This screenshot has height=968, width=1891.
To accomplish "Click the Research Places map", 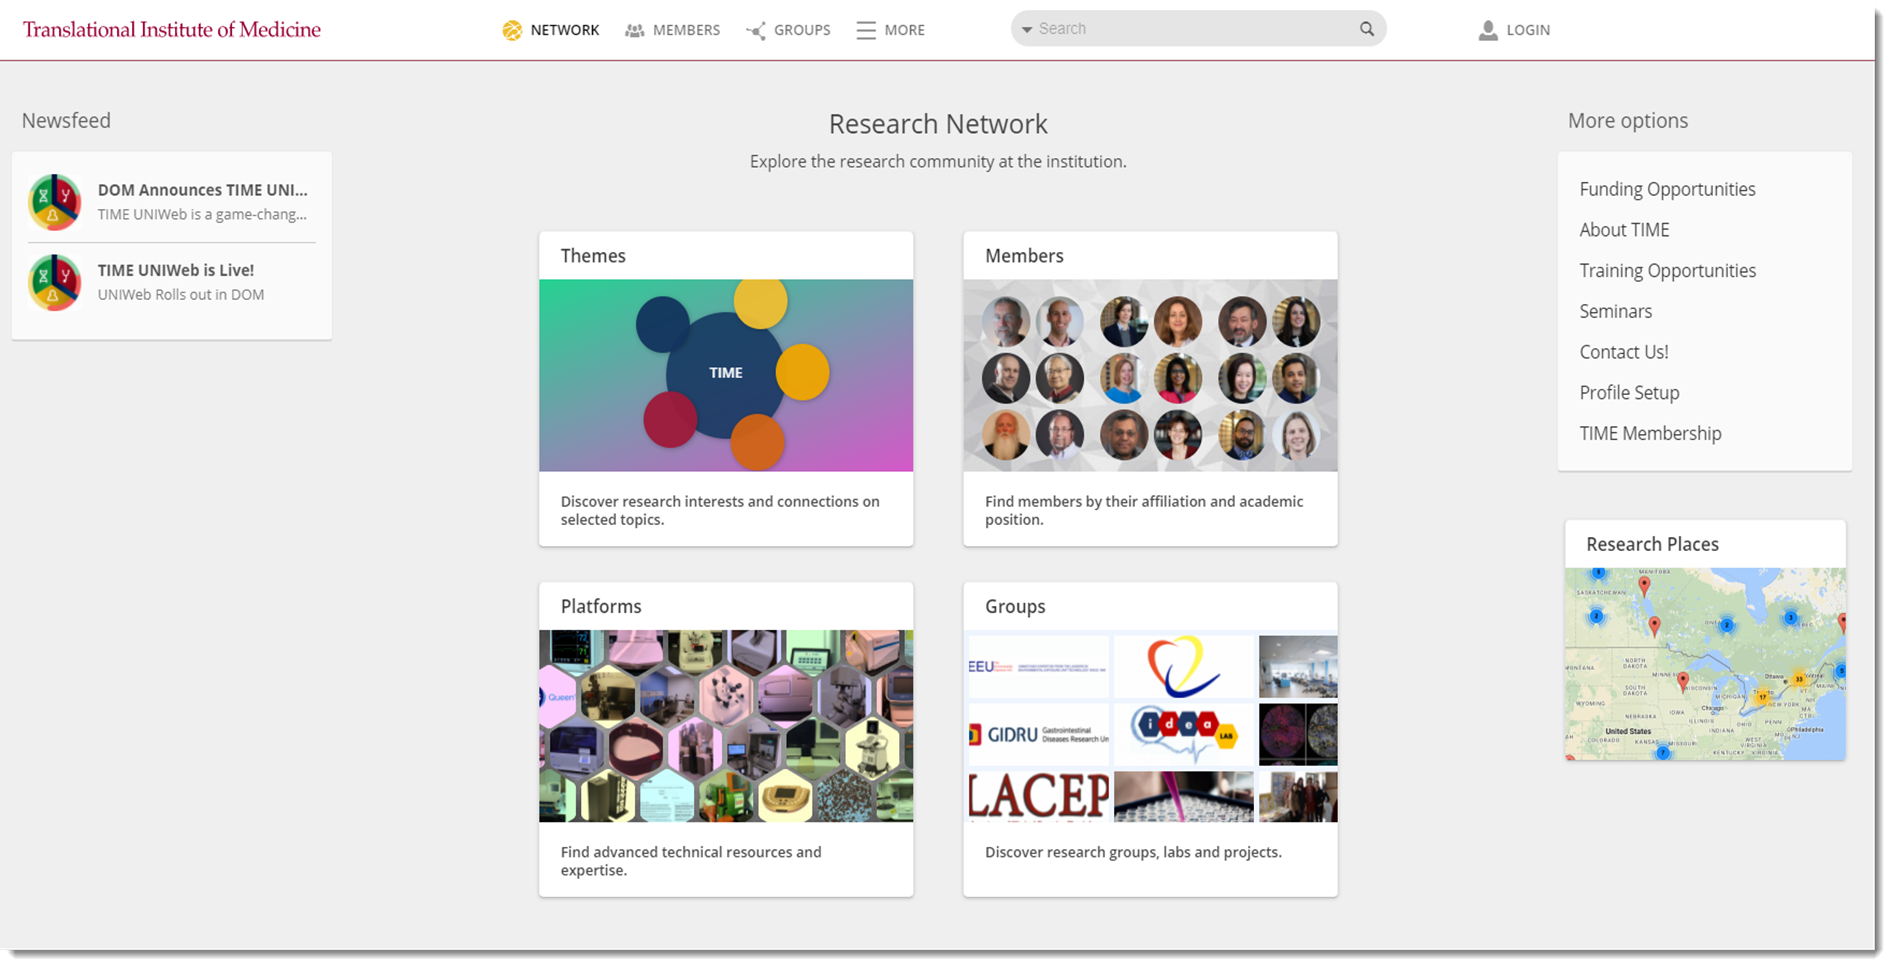I will [1704, 664].
